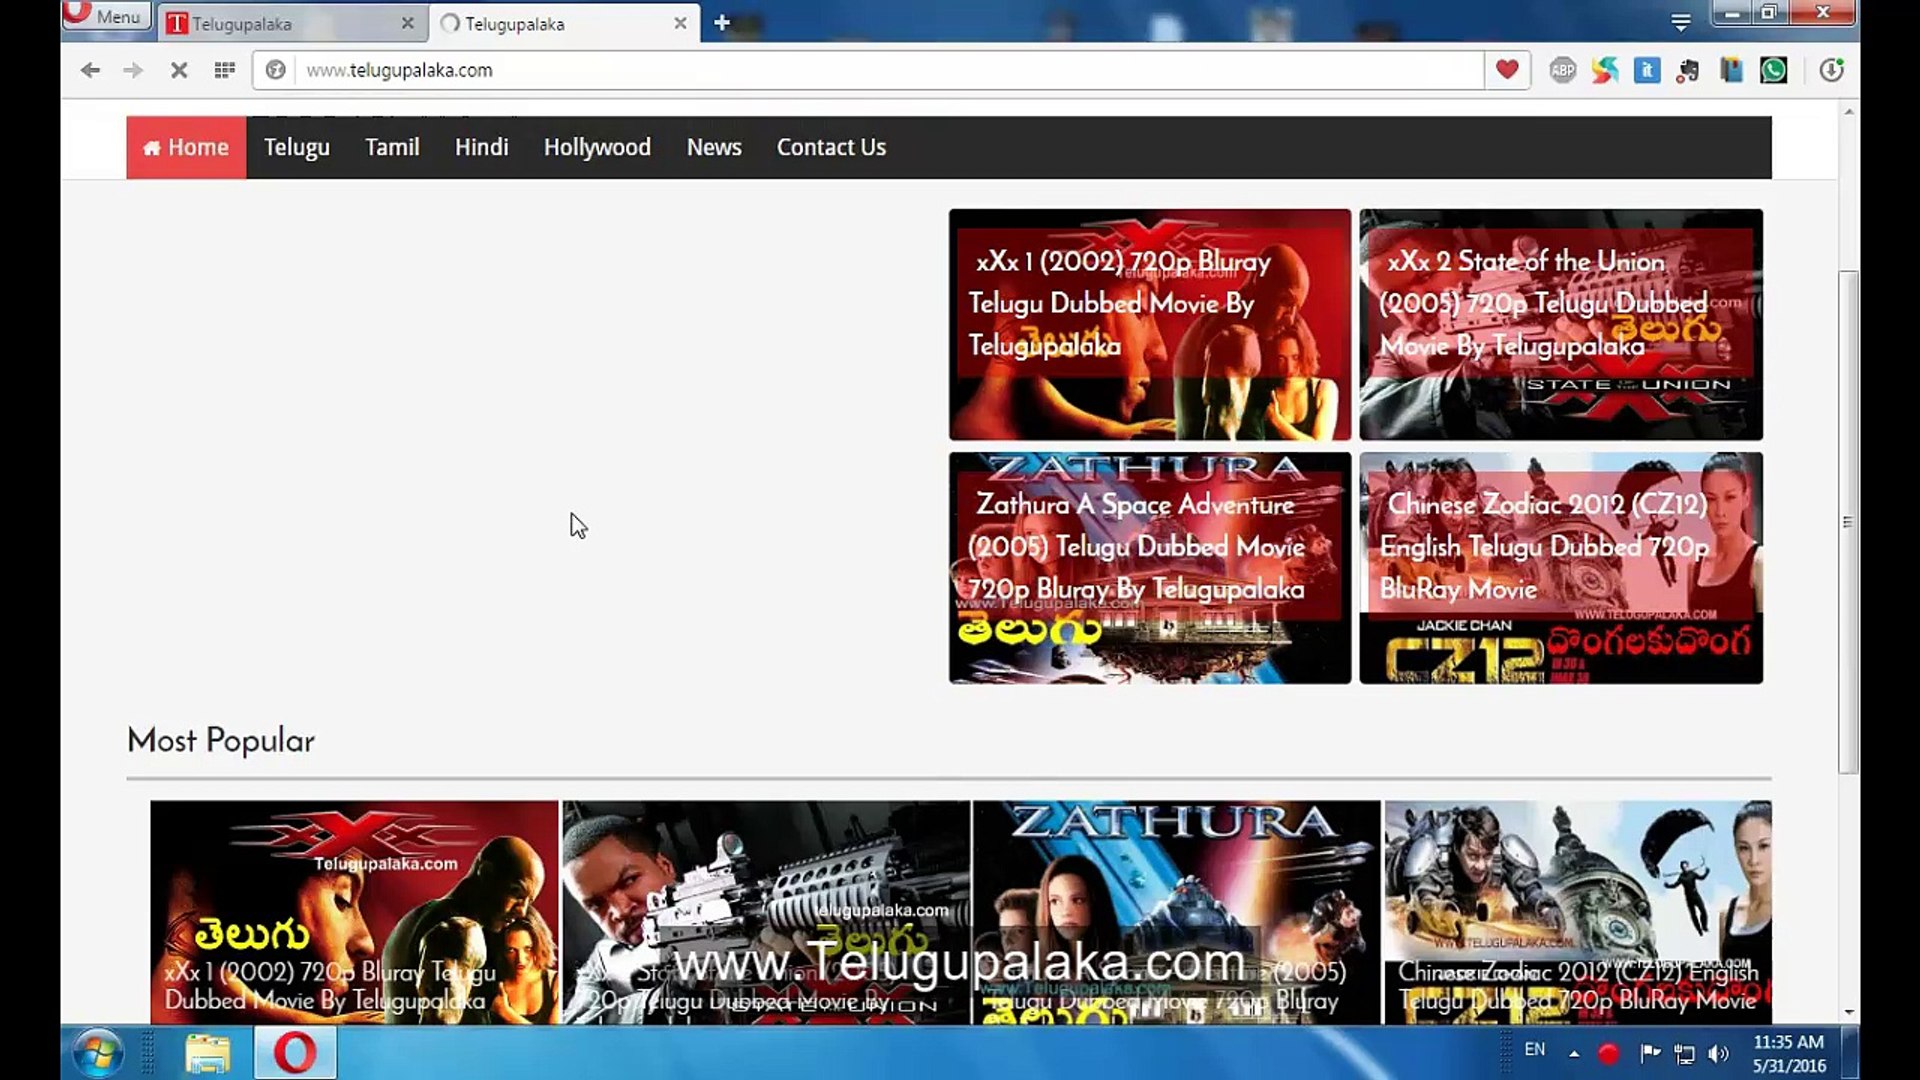Show hidden tray icons with the arrow
Image resolution: width=1920 pixels, height=1080 pixels.
click(x=1573, y=1053)
